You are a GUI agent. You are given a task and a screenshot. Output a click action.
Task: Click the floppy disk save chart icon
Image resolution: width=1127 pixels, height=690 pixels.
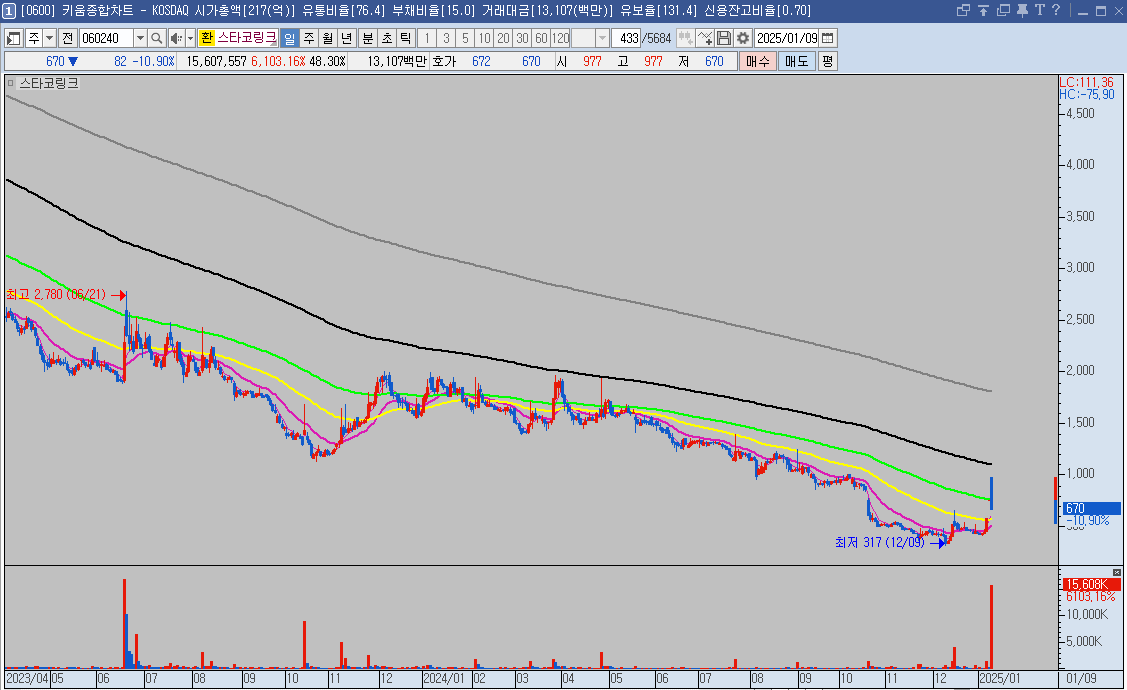tap(724, 38)
